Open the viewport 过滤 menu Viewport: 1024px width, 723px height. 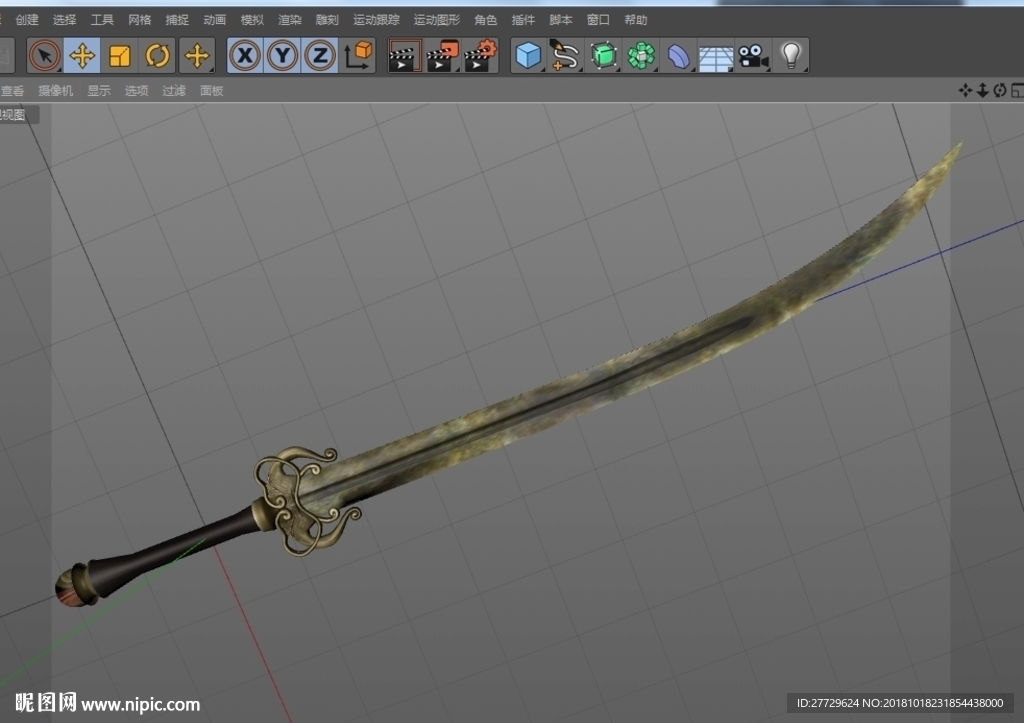(x=174, y=91)
